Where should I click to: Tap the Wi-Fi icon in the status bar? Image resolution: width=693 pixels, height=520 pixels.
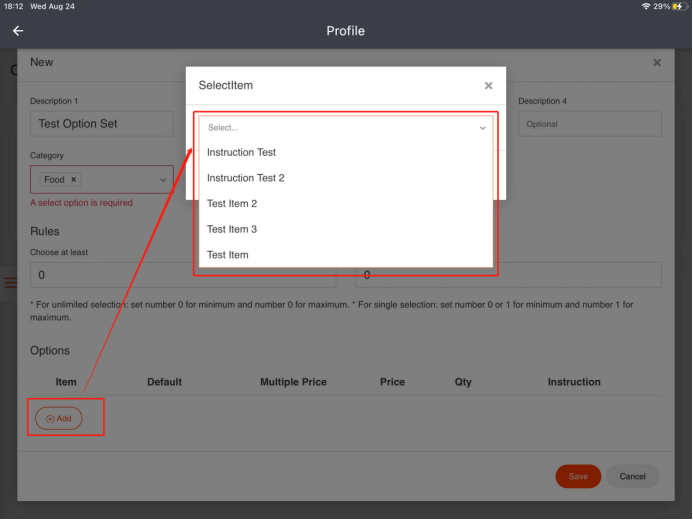point(646,7)
